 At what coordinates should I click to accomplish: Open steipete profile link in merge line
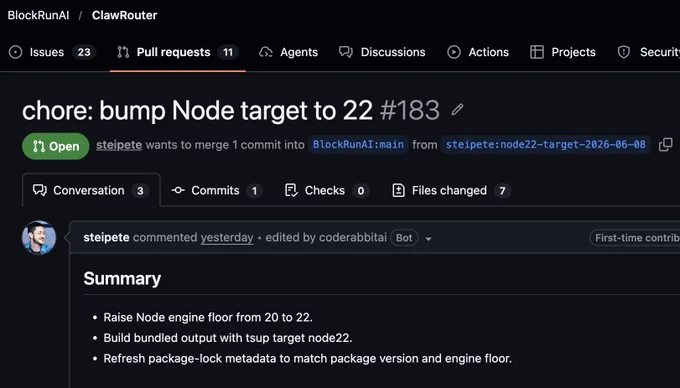click(119, 145)
